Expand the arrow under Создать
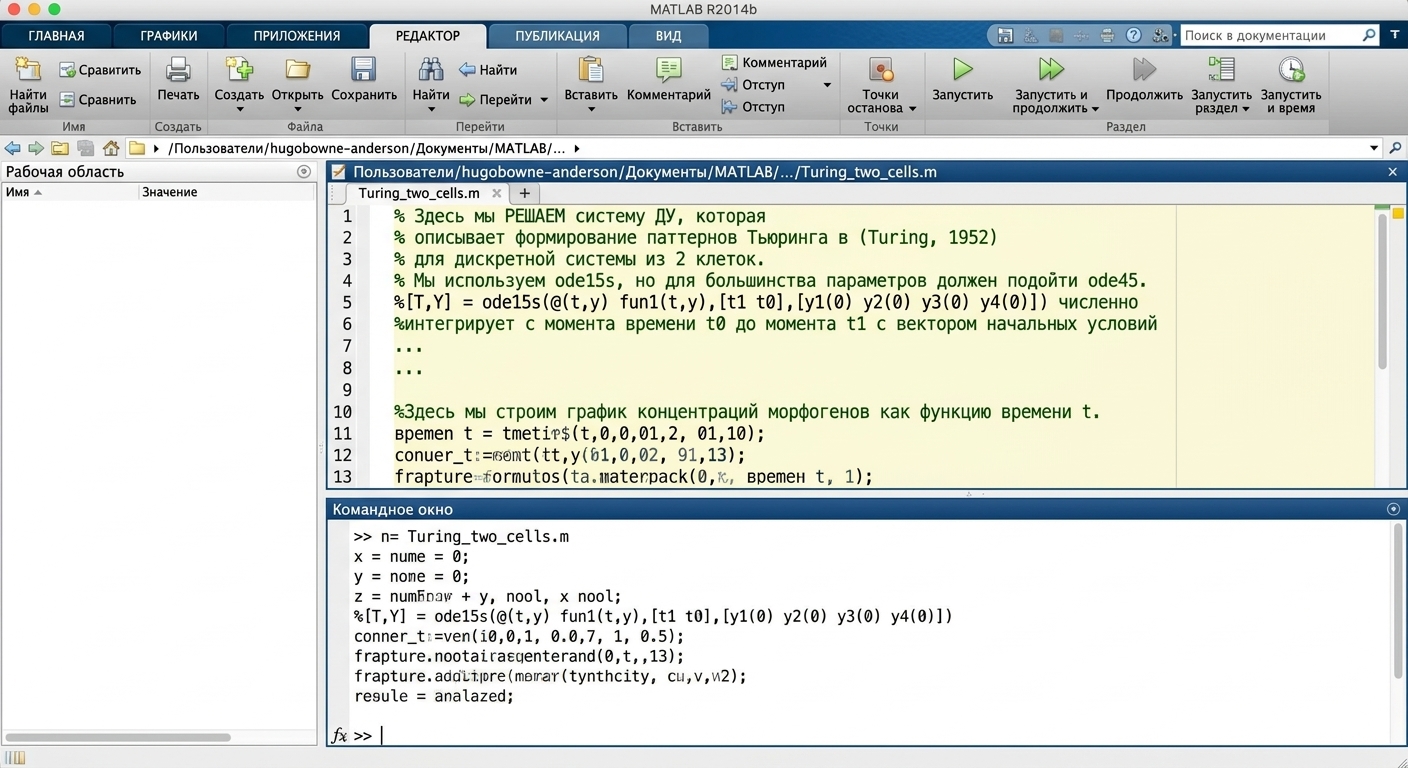The height and width of the screenshot is (768, 1408). pyautogui.click(x=239, y=110)
